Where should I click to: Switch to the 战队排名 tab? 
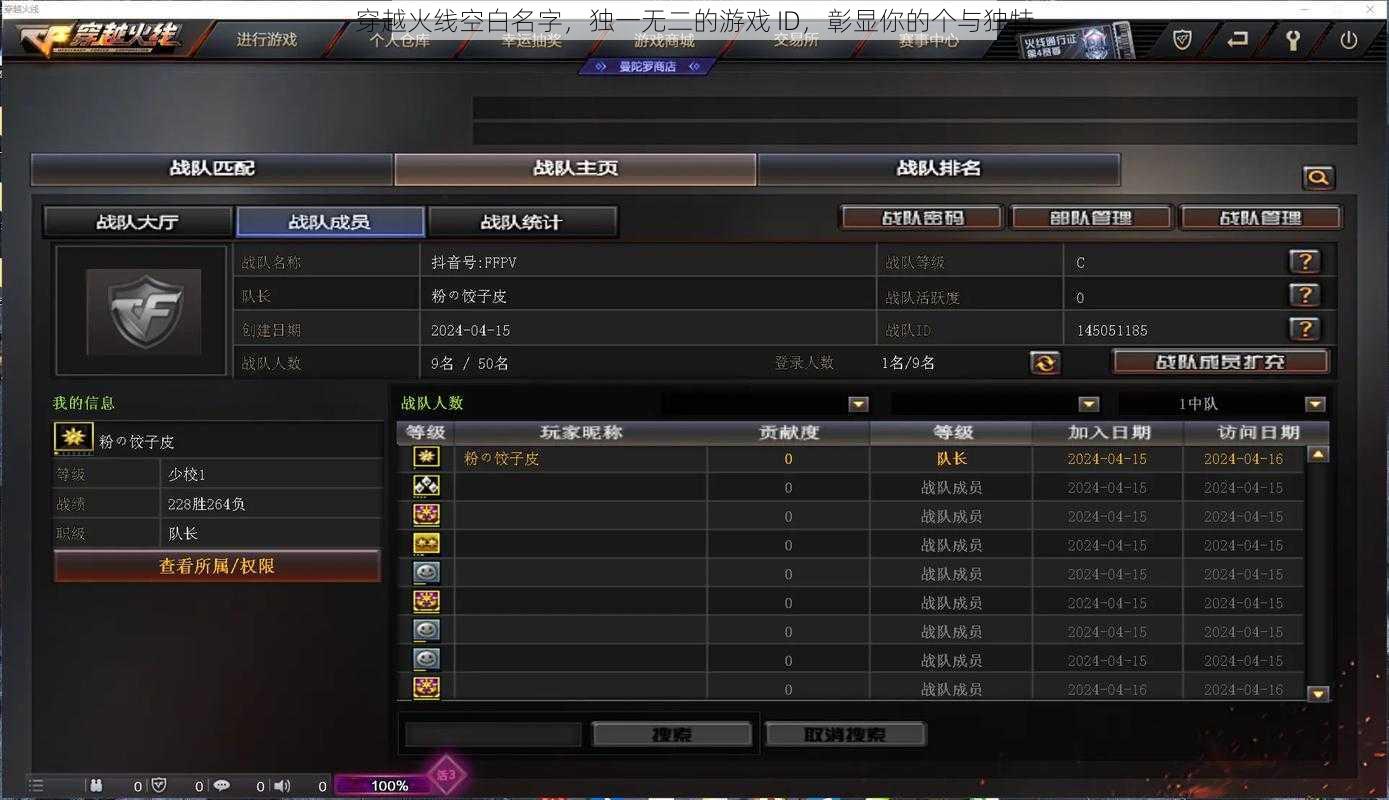(939, 169)
